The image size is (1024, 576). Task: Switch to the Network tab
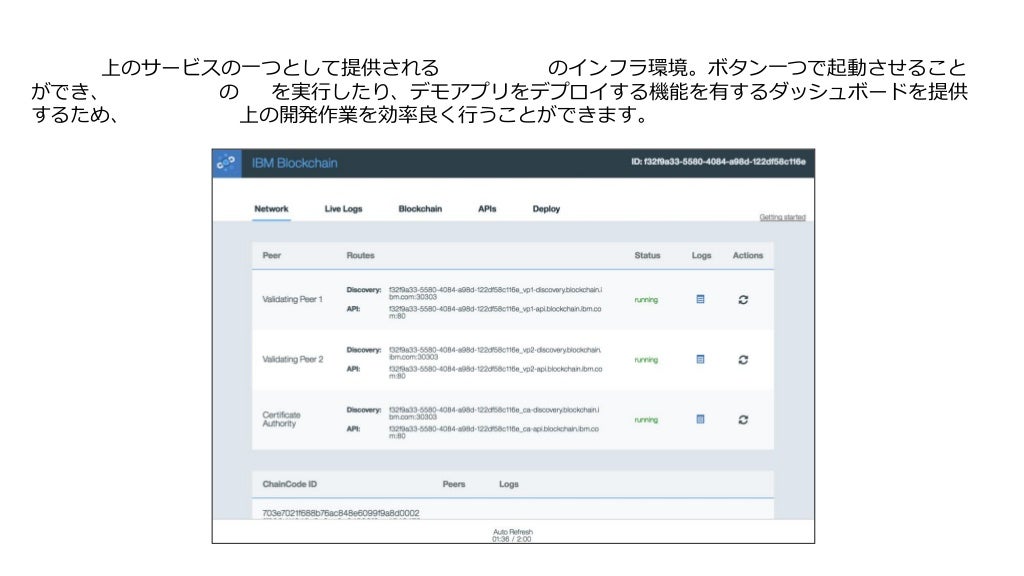coord(271,209)
